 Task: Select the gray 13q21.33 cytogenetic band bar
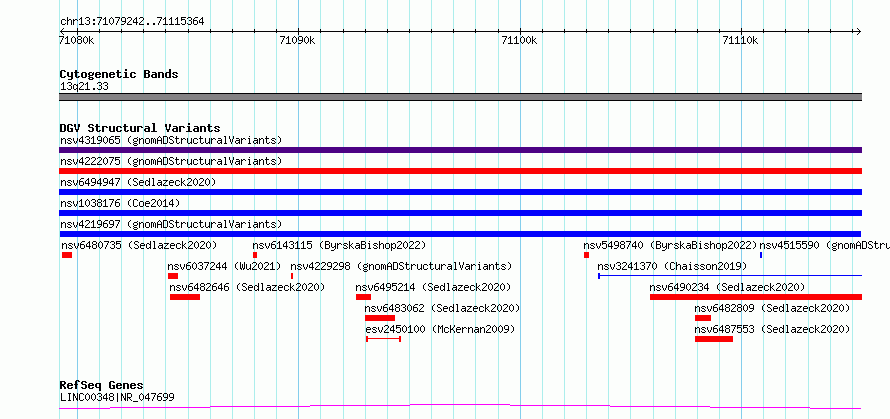[x=460, y=97]
